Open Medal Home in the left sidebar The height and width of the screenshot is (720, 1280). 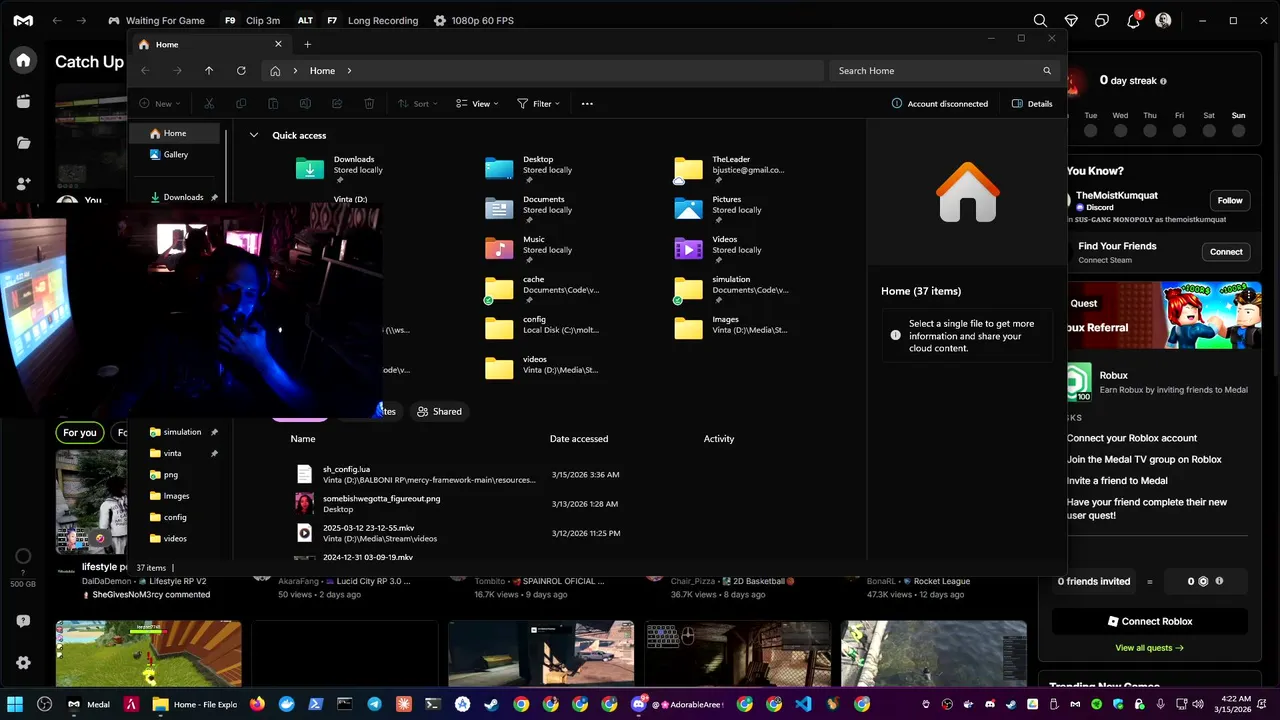point(23,60)
